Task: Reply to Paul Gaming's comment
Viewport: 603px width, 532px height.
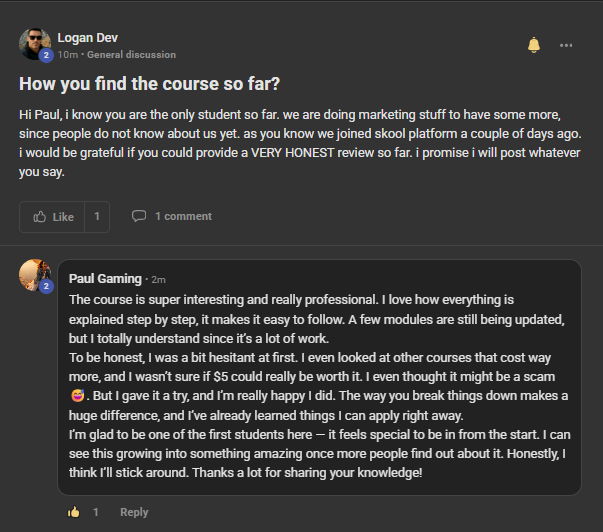Action: tap(134, 512)
